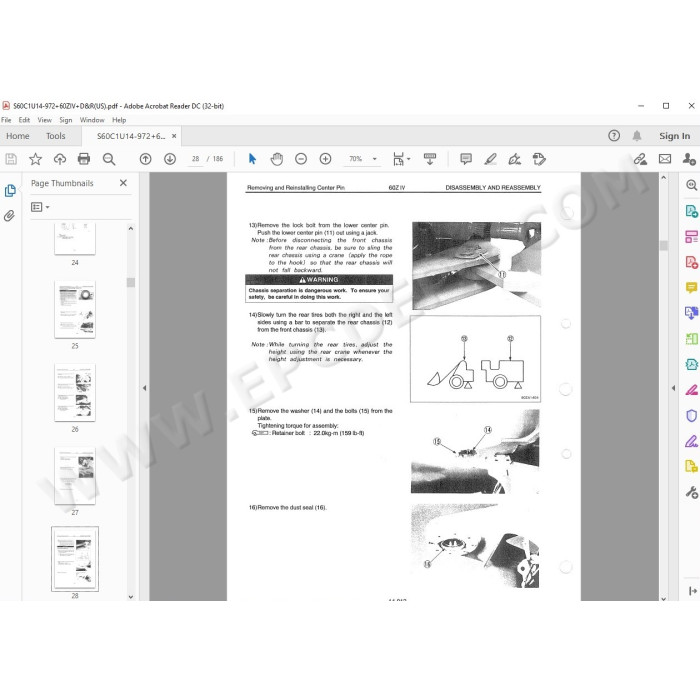
Task: Bookmark file with the star icon
Action: click(x=35, y=159)
